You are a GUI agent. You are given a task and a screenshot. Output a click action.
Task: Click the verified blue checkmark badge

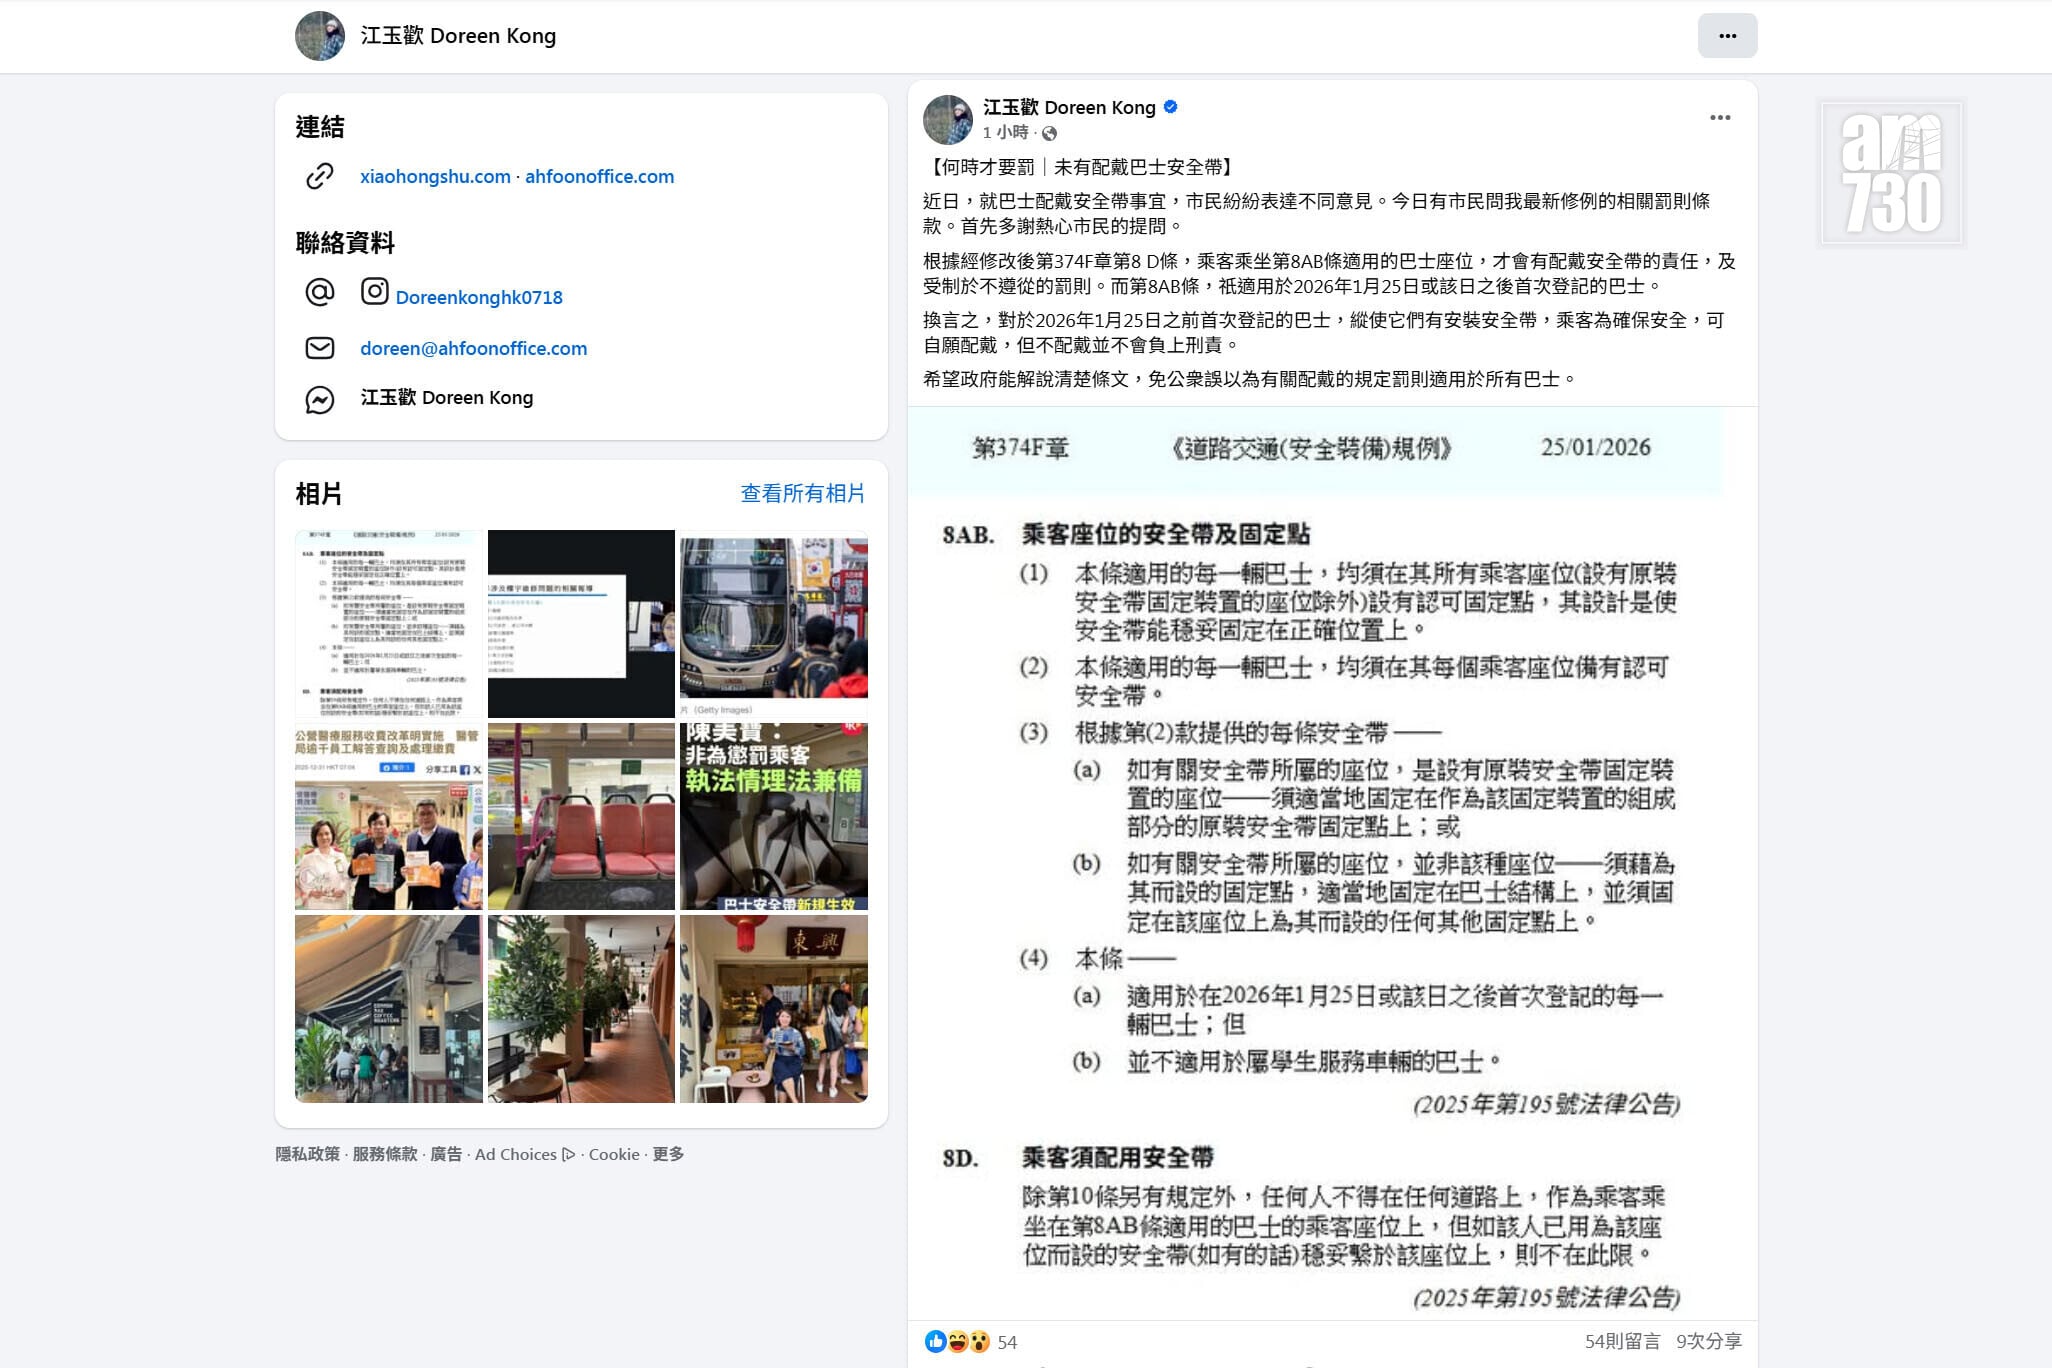tap(1171, 107)
